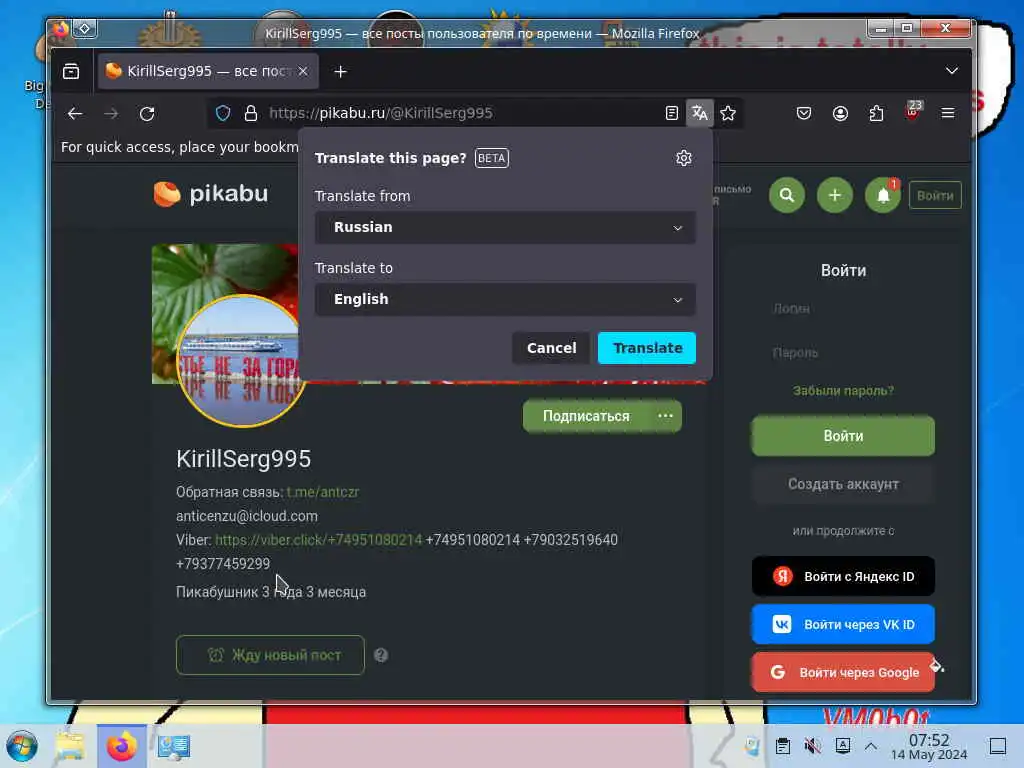Click the show desktop notification icon

[x=998, y=746]
